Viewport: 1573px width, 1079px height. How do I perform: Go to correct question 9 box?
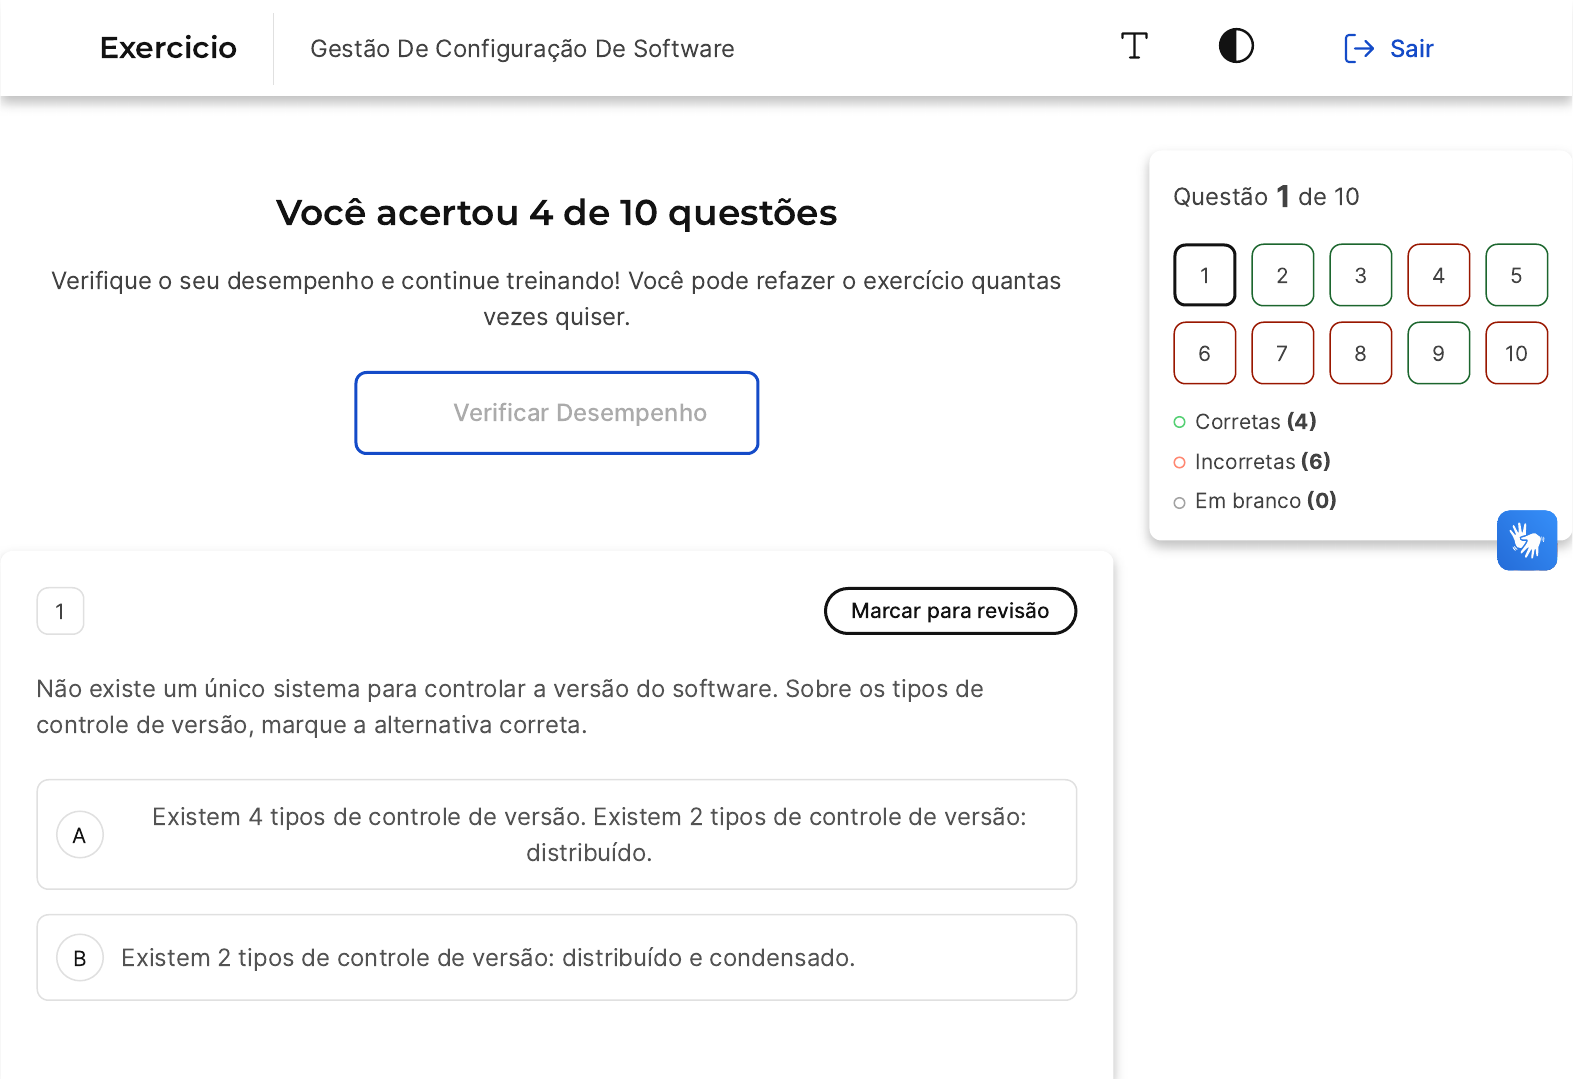tap(1438, 353)
